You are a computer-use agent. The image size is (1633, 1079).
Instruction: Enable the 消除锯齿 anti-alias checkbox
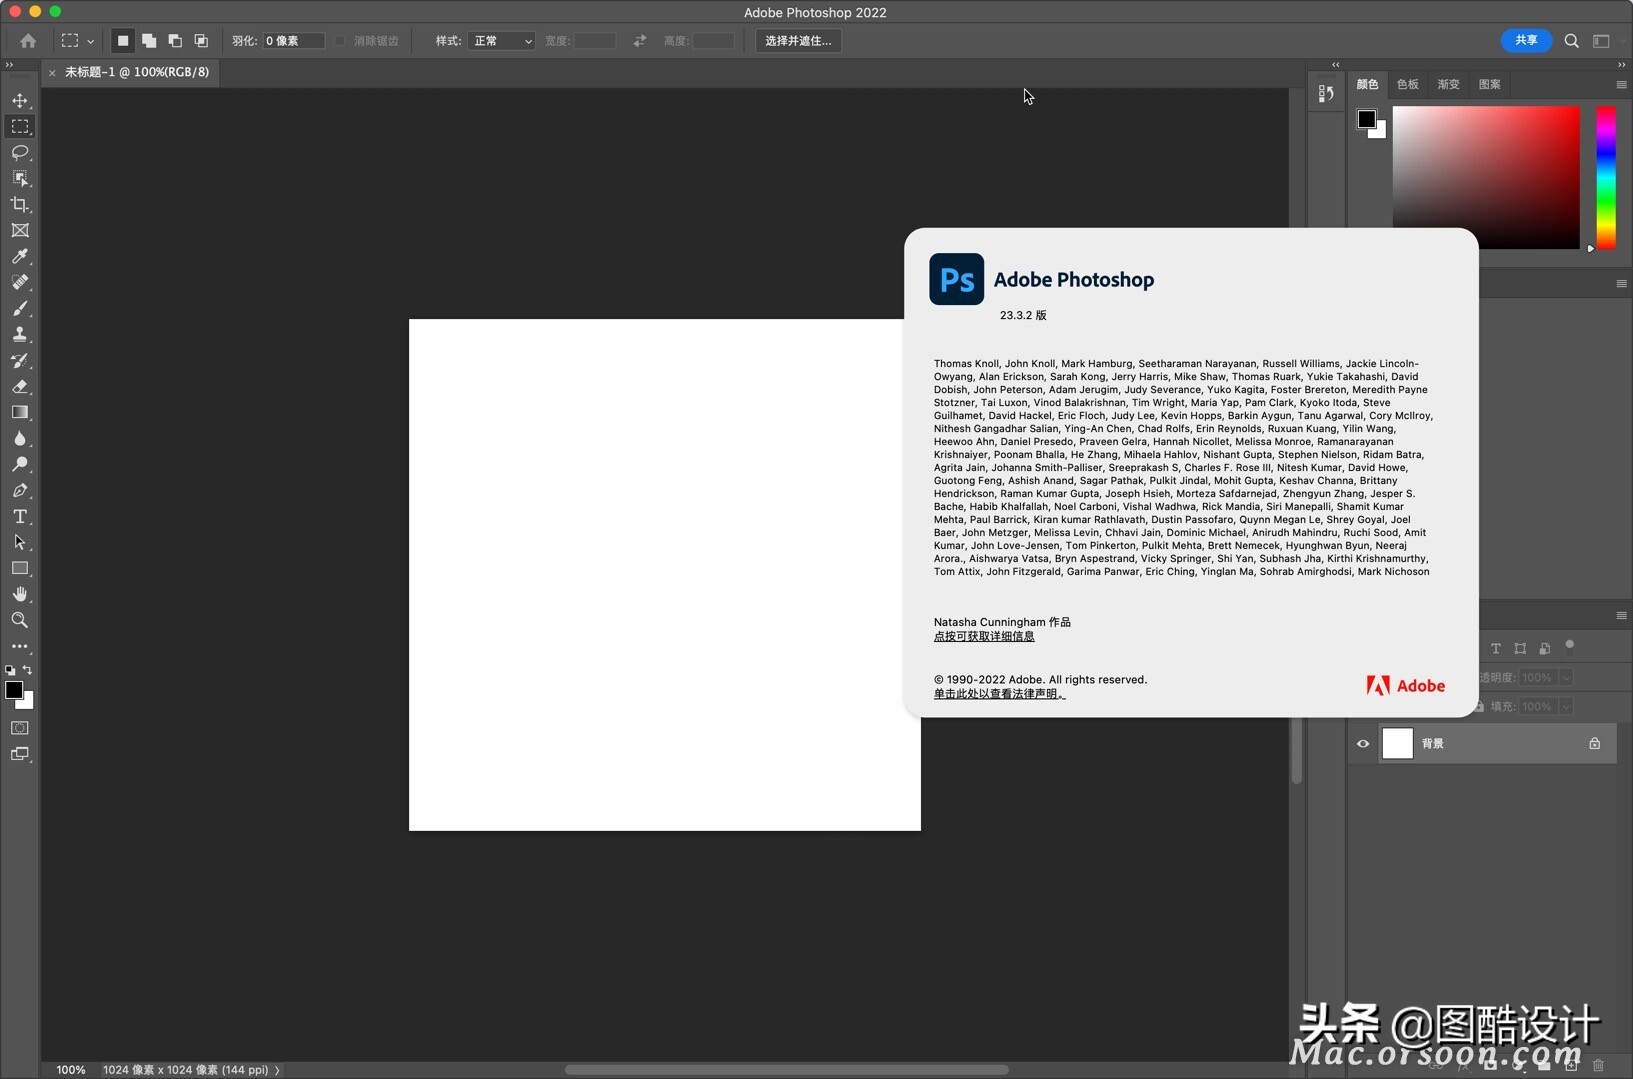340,41
